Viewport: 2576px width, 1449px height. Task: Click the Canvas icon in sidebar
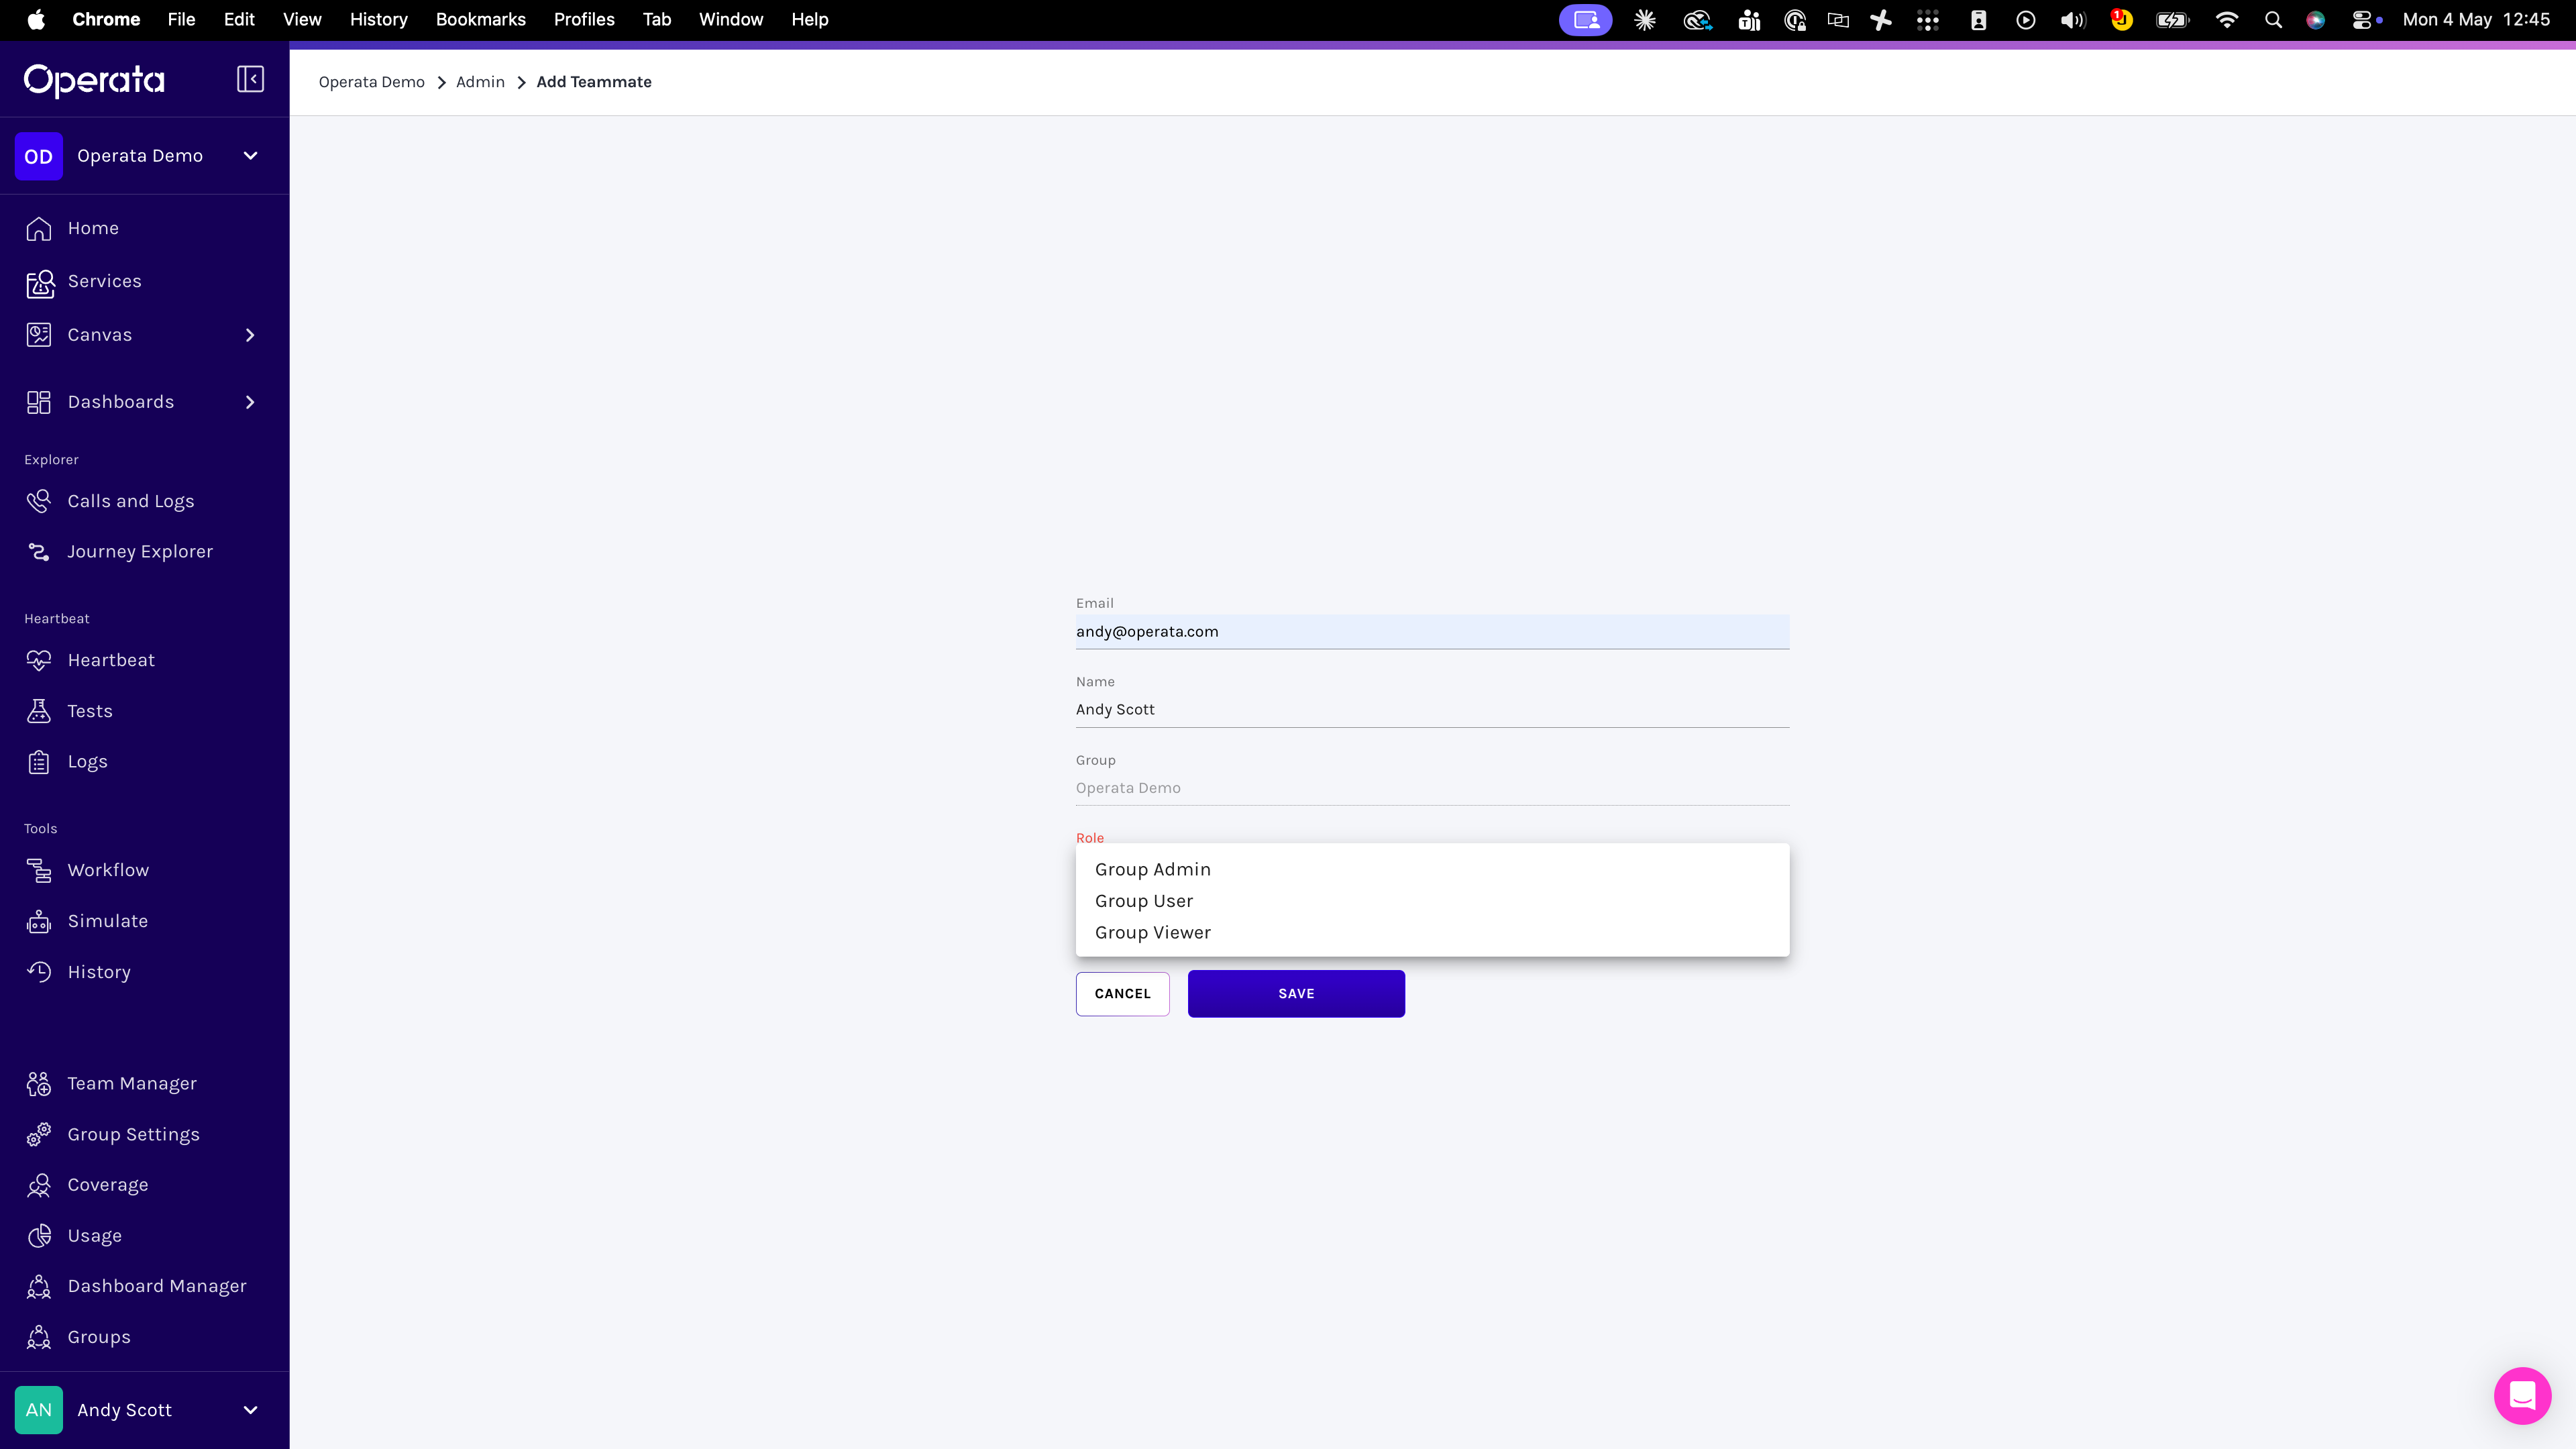[x=39, y=335]
